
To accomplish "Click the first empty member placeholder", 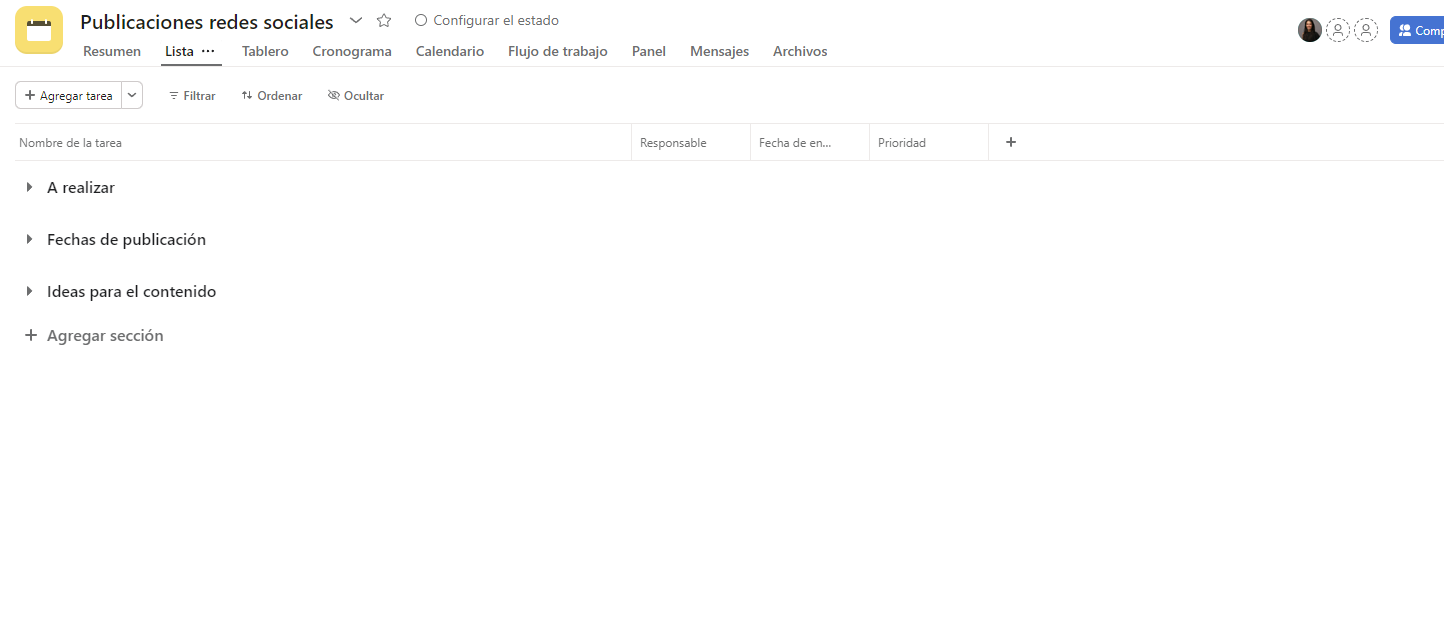I will pyautogui.click(x=1338, y=30).
